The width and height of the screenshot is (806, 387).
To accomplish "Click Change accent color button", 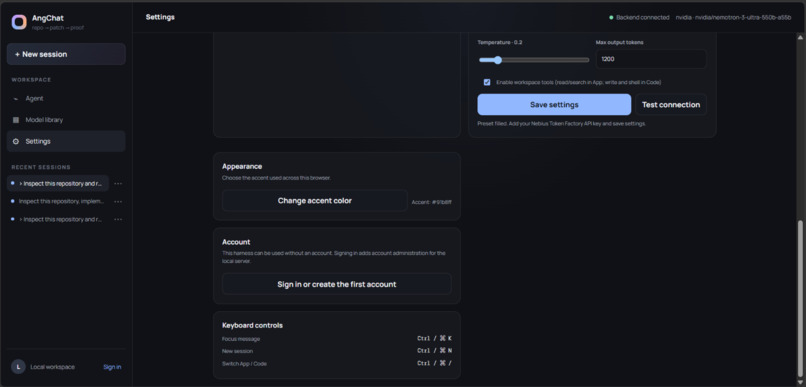I will click(x=315, y=200).
